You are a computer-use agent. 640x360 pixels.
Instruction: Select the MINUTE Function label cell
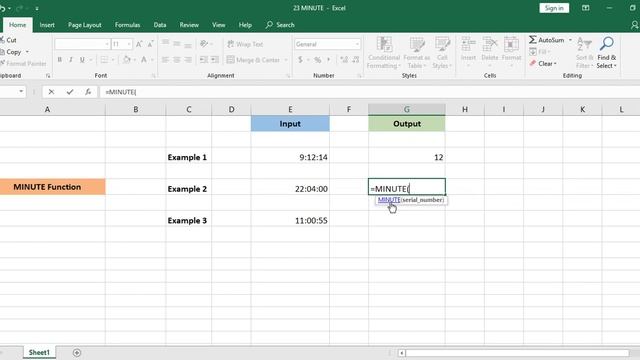click(x=52, y=187)
